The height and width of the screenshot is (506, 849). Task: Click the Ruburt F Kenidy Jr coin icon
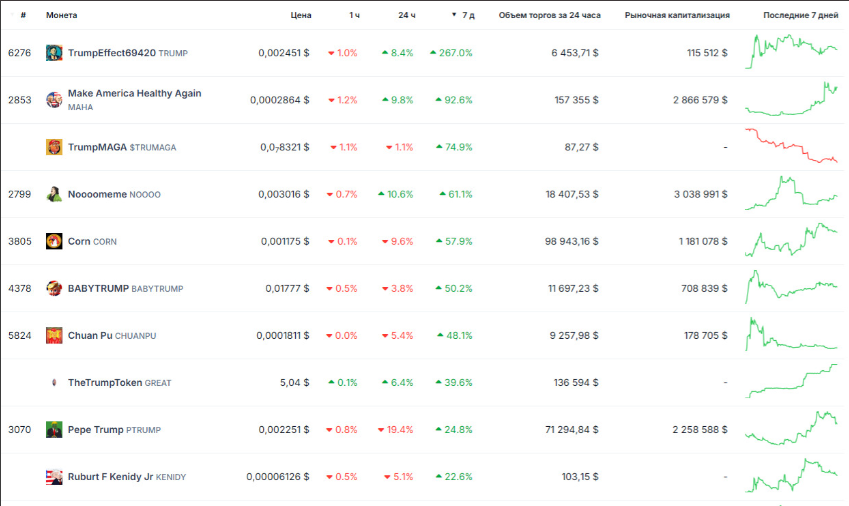[54, 477]
